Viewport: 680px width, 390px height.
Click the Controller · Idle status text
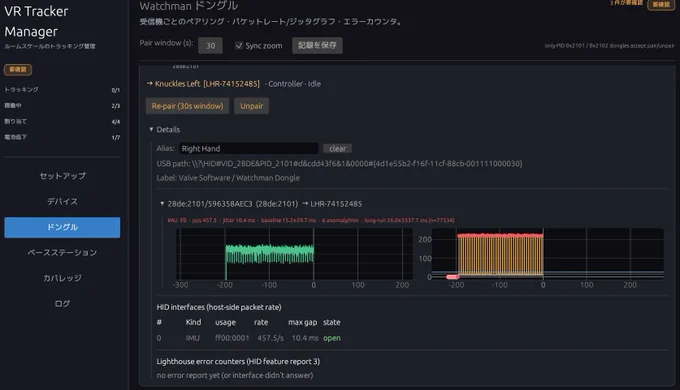[294, 84]
